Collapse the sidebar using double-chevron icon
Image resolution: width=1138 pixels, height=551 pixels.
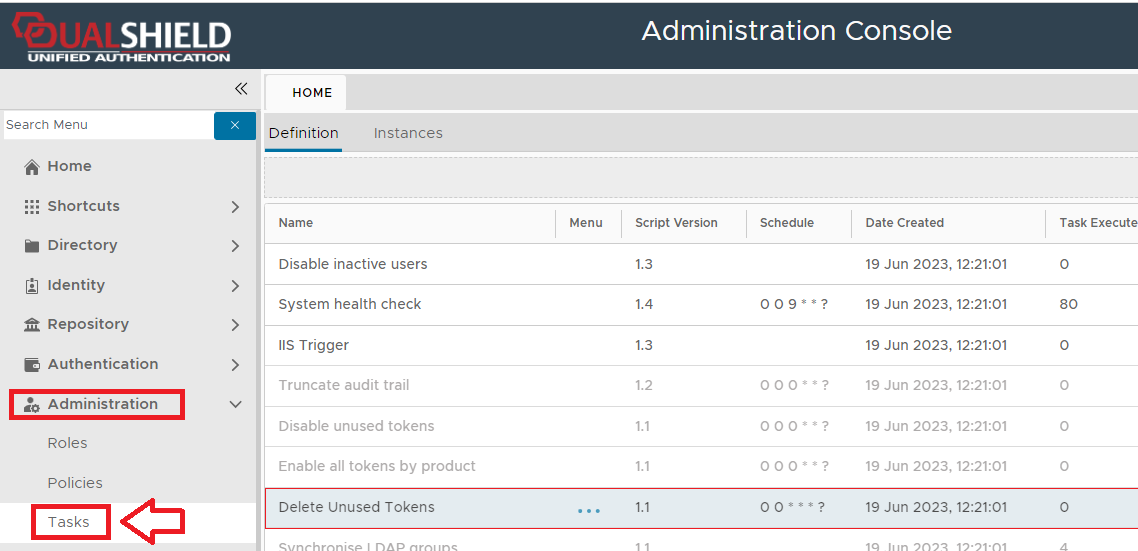pos(241,89)
